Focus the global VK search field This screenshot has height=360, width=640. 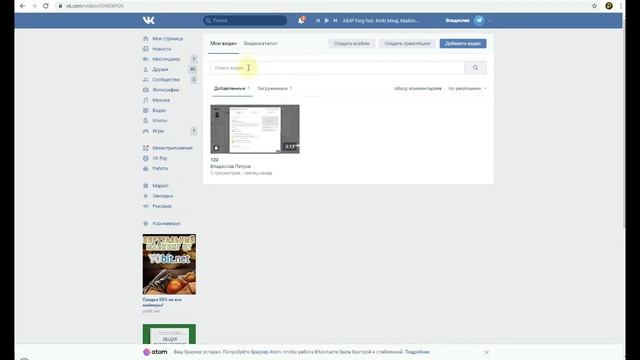pos(245,20)
